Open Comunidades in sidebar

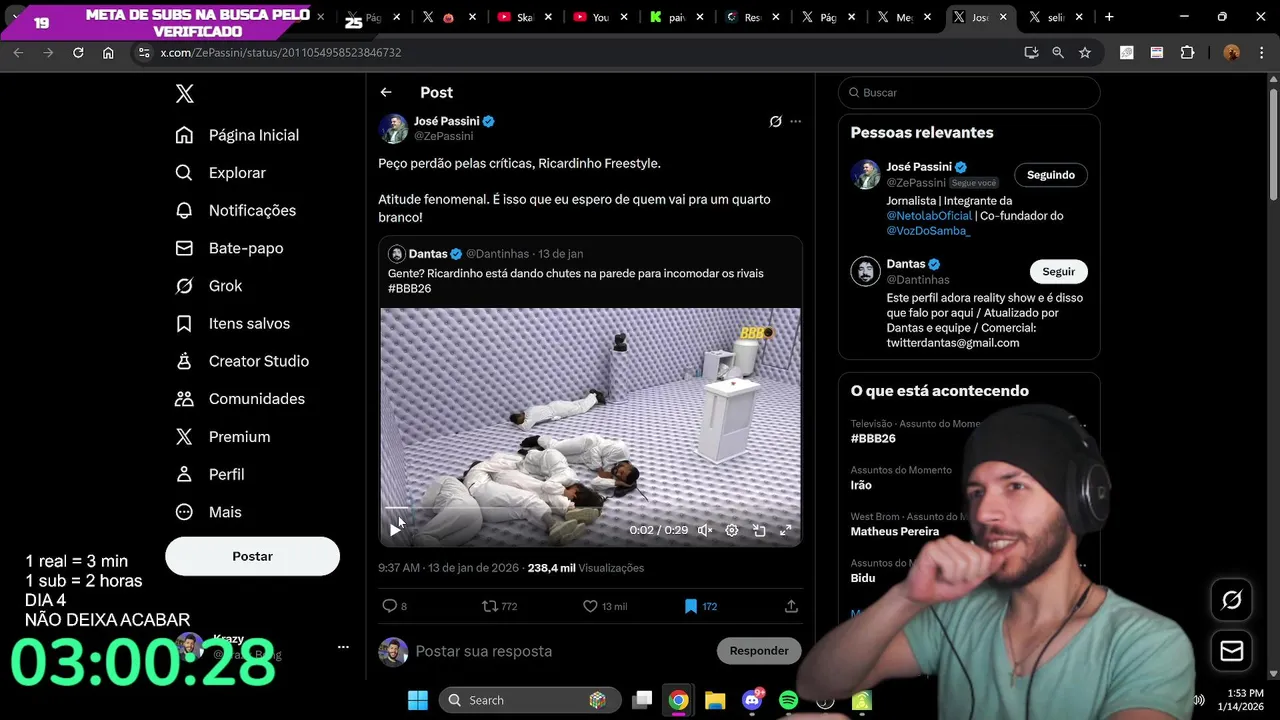tap(239, 399)
